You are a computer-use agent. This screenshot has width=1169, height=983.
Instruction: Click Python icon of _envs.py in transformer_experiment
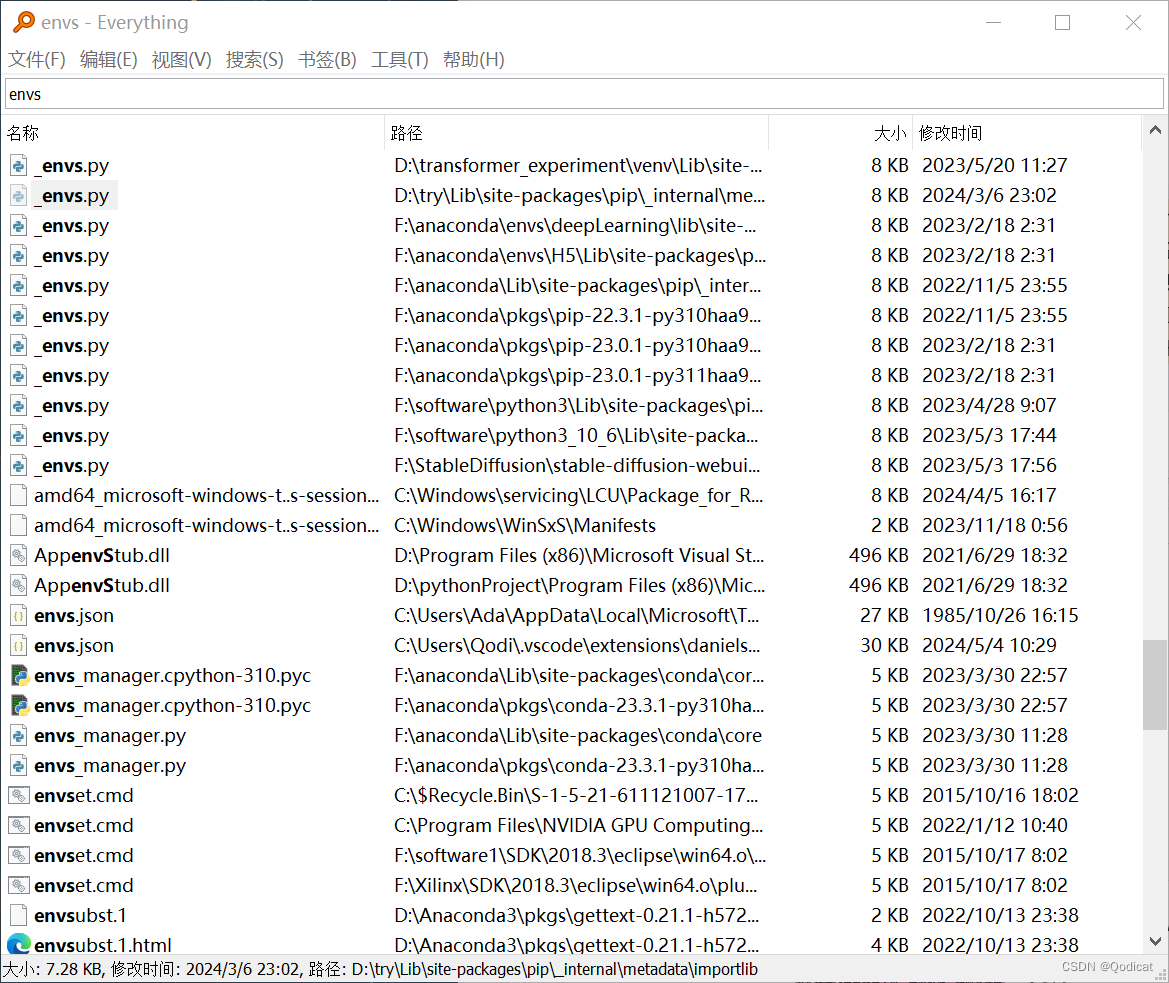click(19, 165)
